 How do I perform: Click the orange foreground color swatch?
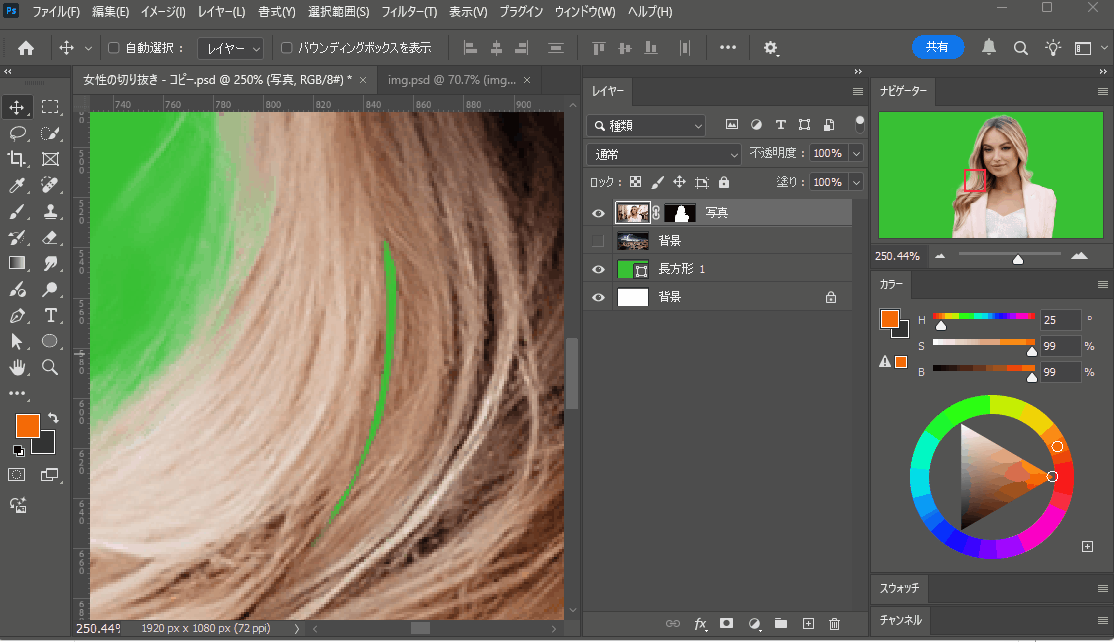(27, 425)
